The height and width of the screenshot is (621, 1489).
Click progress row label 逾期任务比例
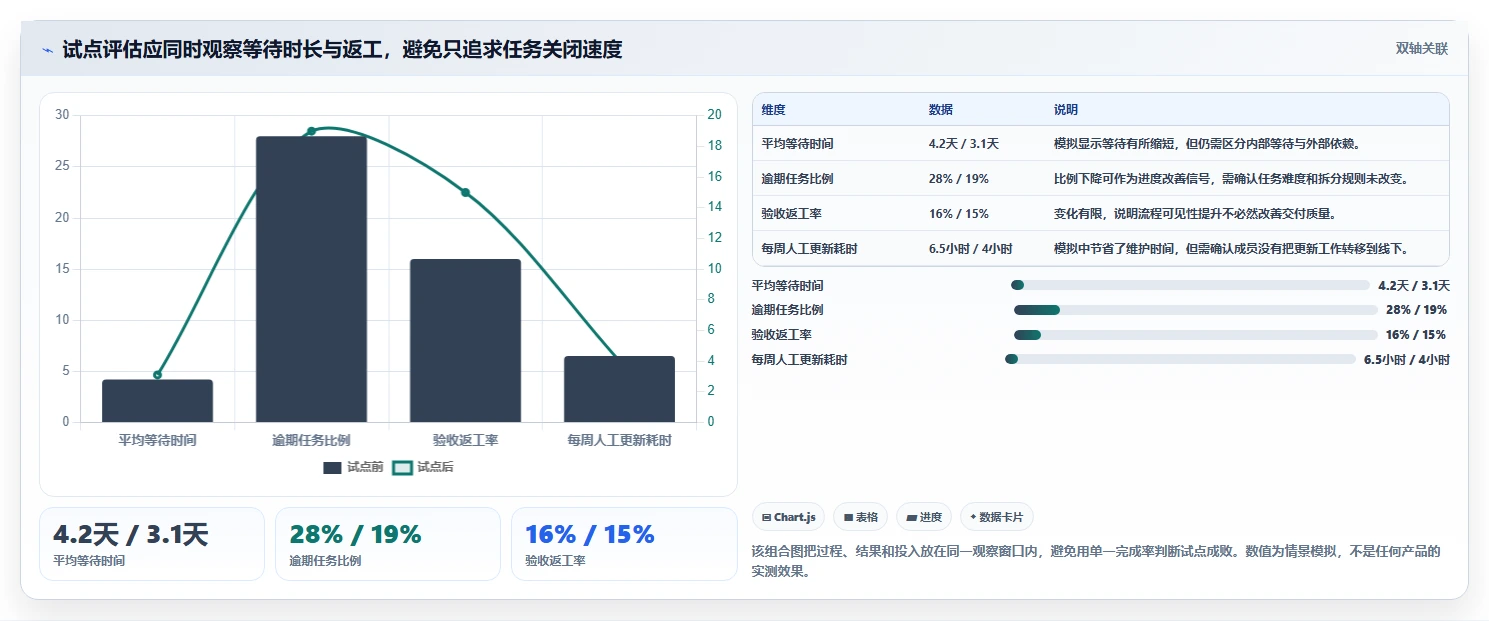788,310
